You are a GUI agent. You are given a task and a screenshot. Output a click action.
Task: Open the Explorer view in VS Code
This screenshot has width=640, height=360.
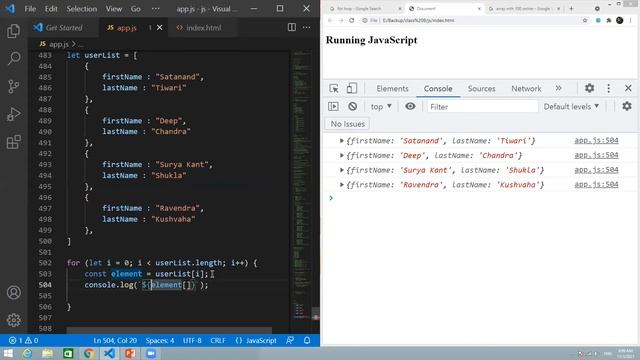[13, 31]
